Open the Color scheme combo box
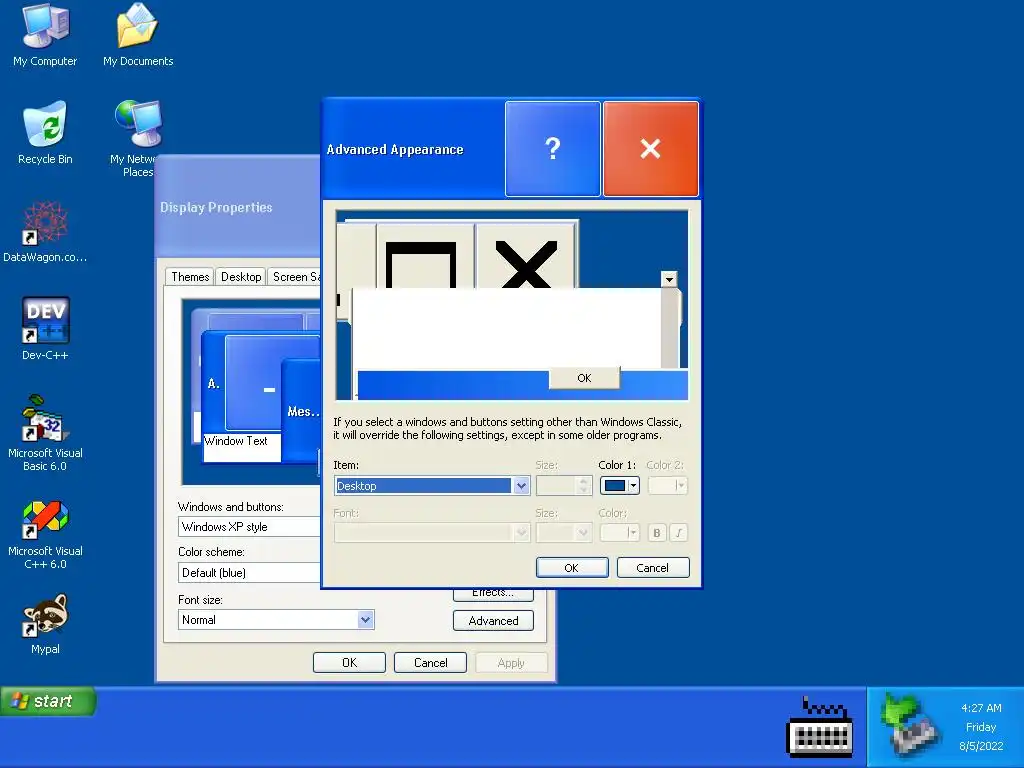The width and height of the screenshot is (1024, 768). click(x=249, y=573)
